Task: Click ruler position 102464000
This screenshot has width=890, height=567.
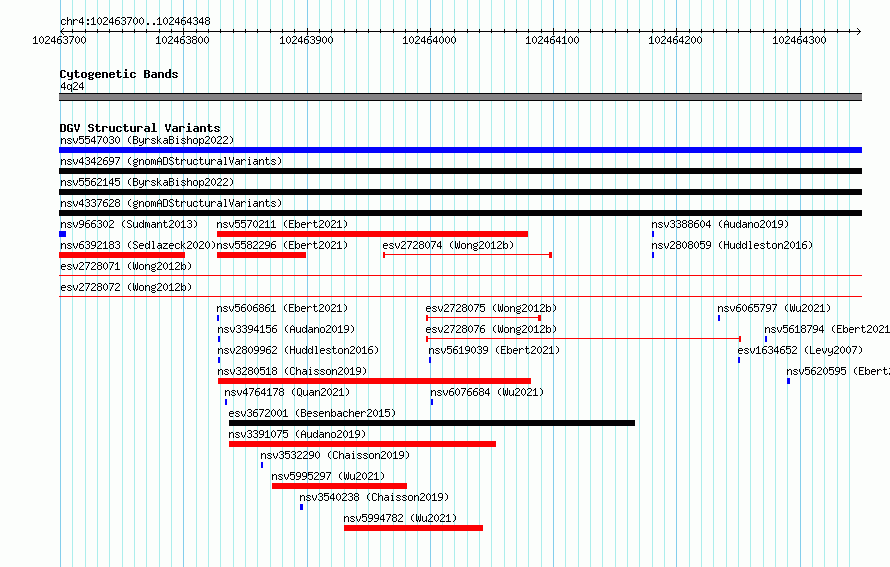Action: [x=429, y=40]
